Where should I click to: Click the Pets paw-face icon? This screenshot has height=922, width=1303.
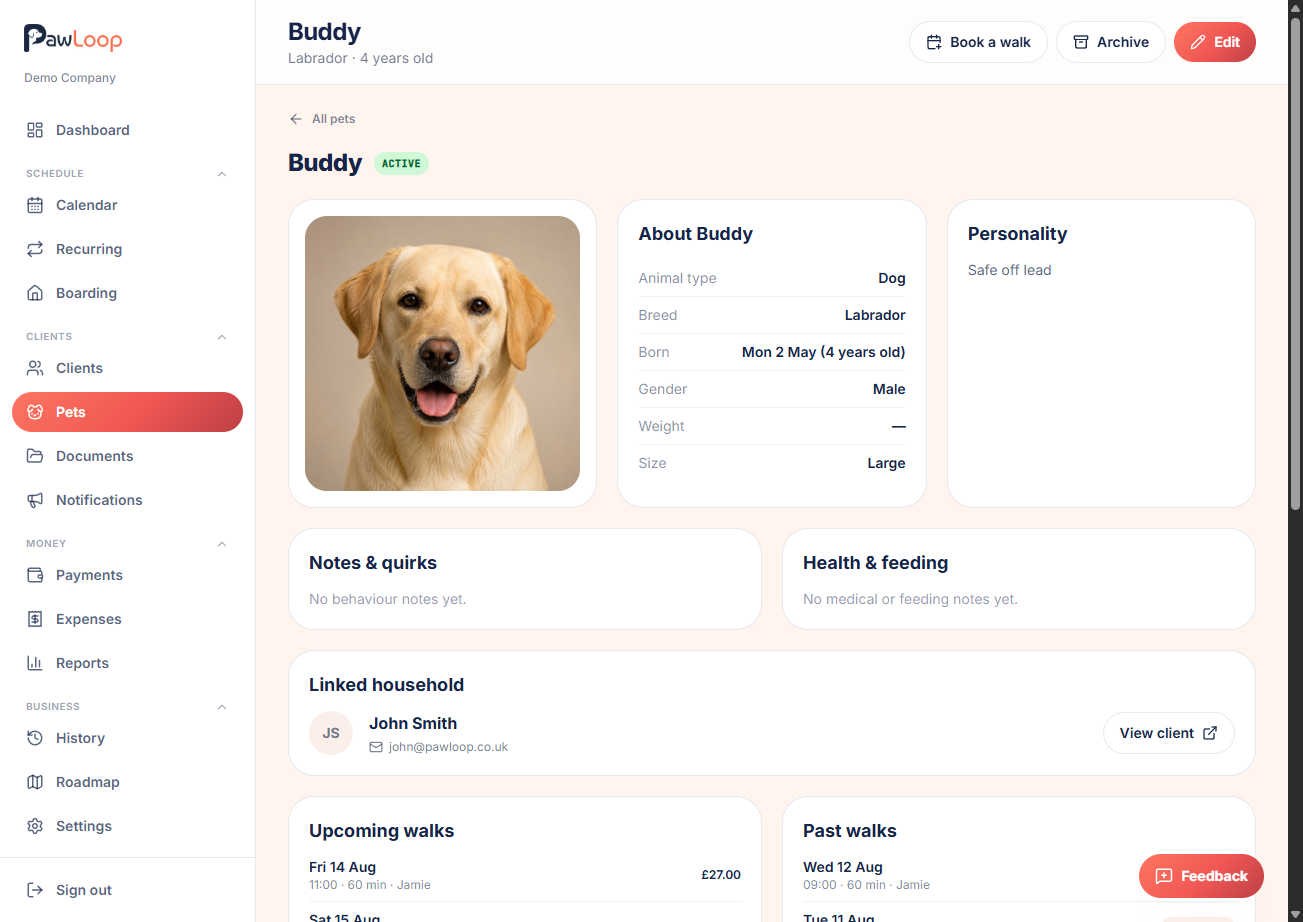click(x=35, y=412)
